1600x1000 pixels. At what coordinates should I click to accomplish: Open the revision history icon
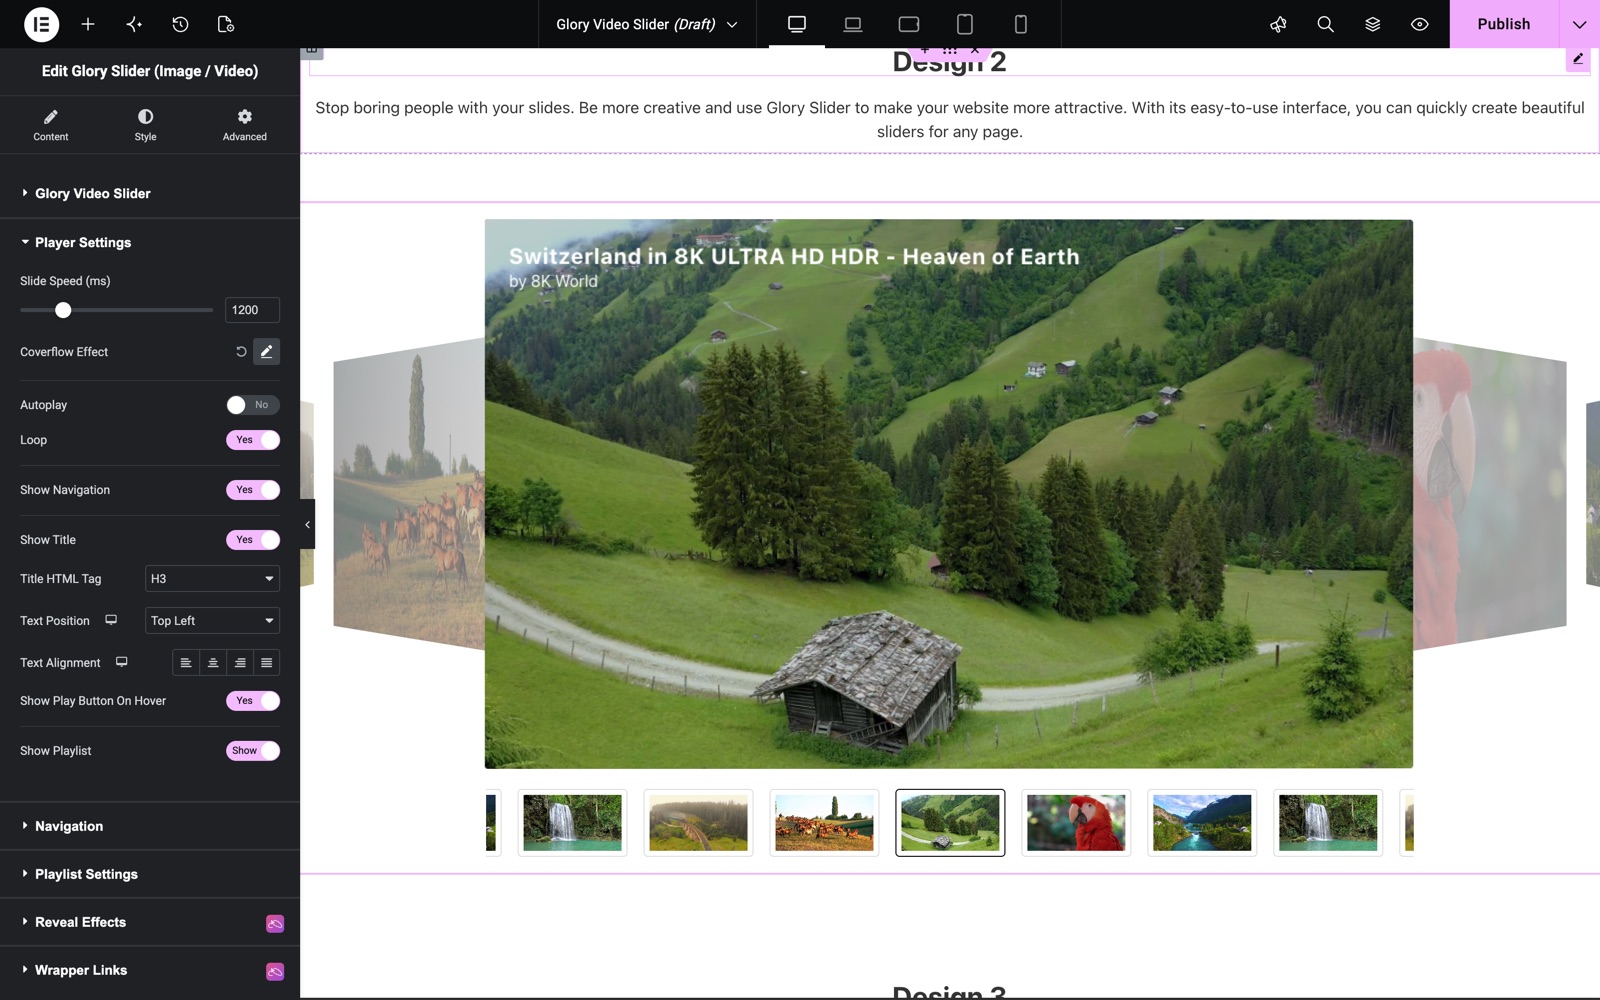(180, 24)
